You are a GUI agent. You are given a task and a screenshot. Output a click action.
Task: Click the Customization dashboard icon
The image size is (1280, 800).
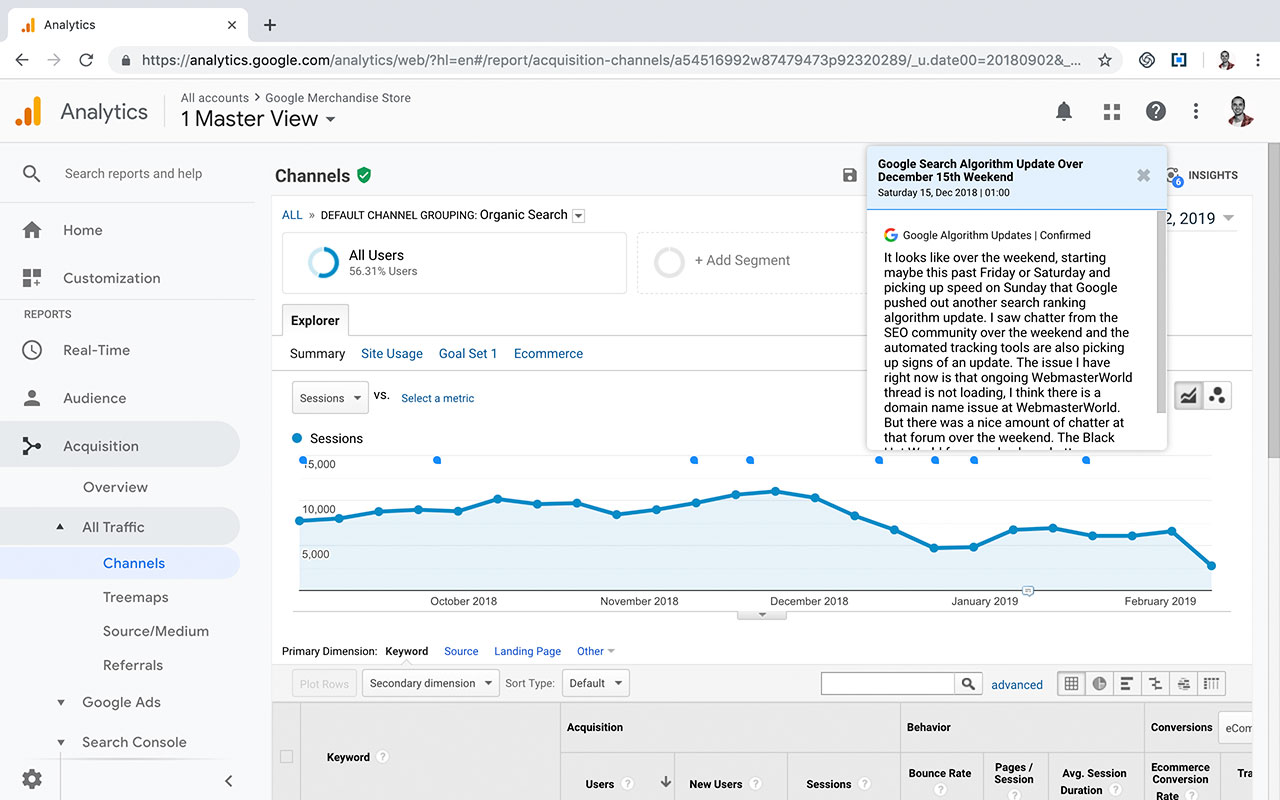tap(32, 278)
